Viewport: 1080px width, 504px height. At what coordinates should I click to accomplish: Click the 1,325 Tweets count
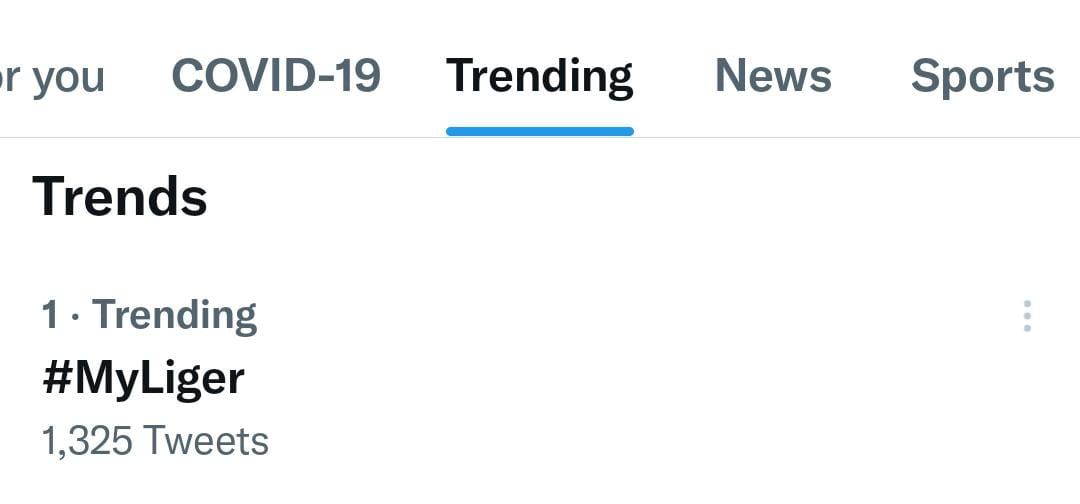(x=155, y=441)
